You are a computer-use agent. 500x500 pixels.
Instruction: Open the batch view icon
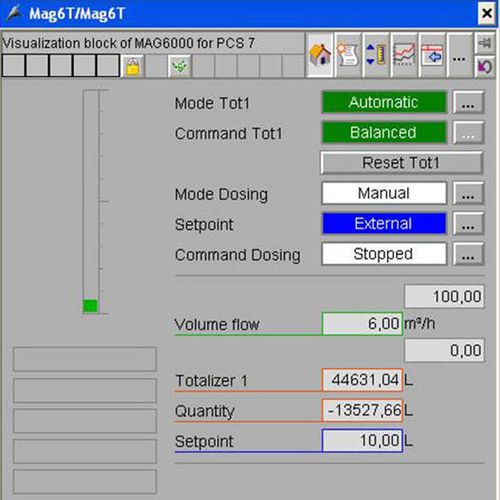432,55
